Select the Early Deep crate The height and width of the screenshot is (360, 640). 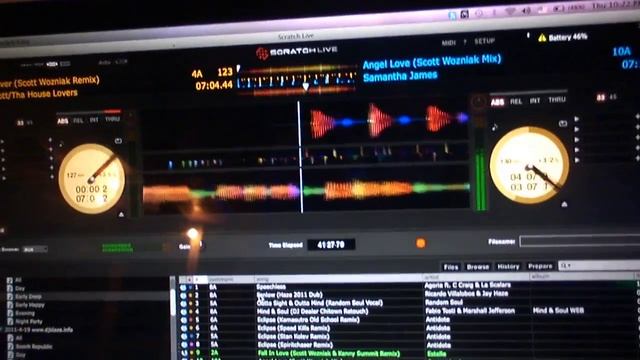pos(28,297)
